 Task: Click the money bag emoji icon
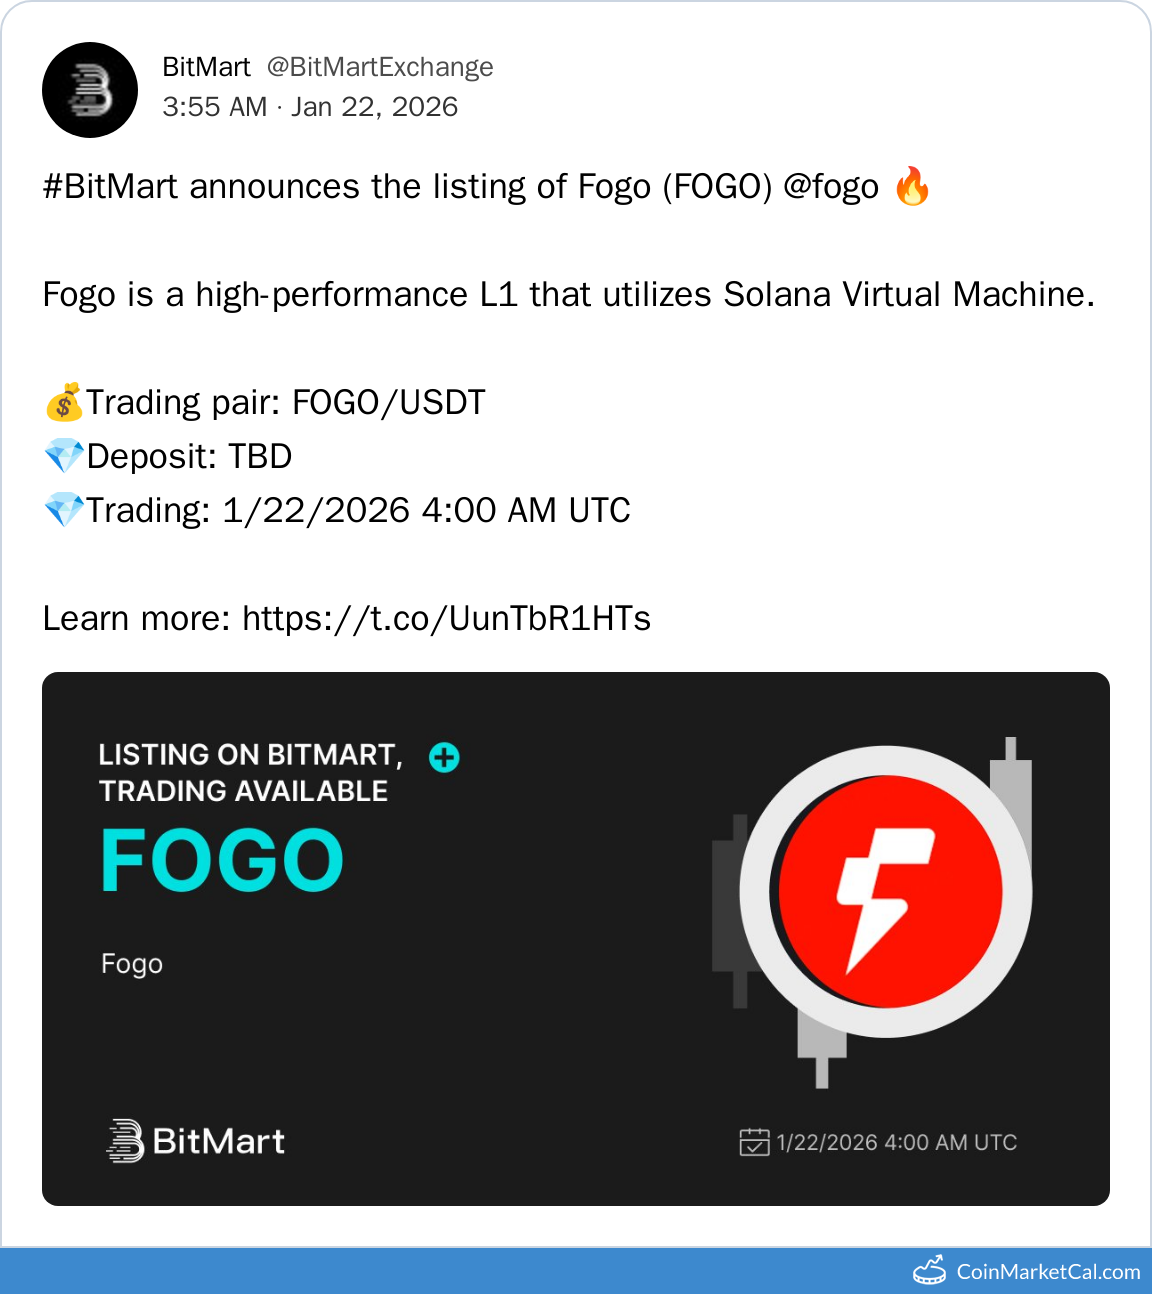[64, 403]
